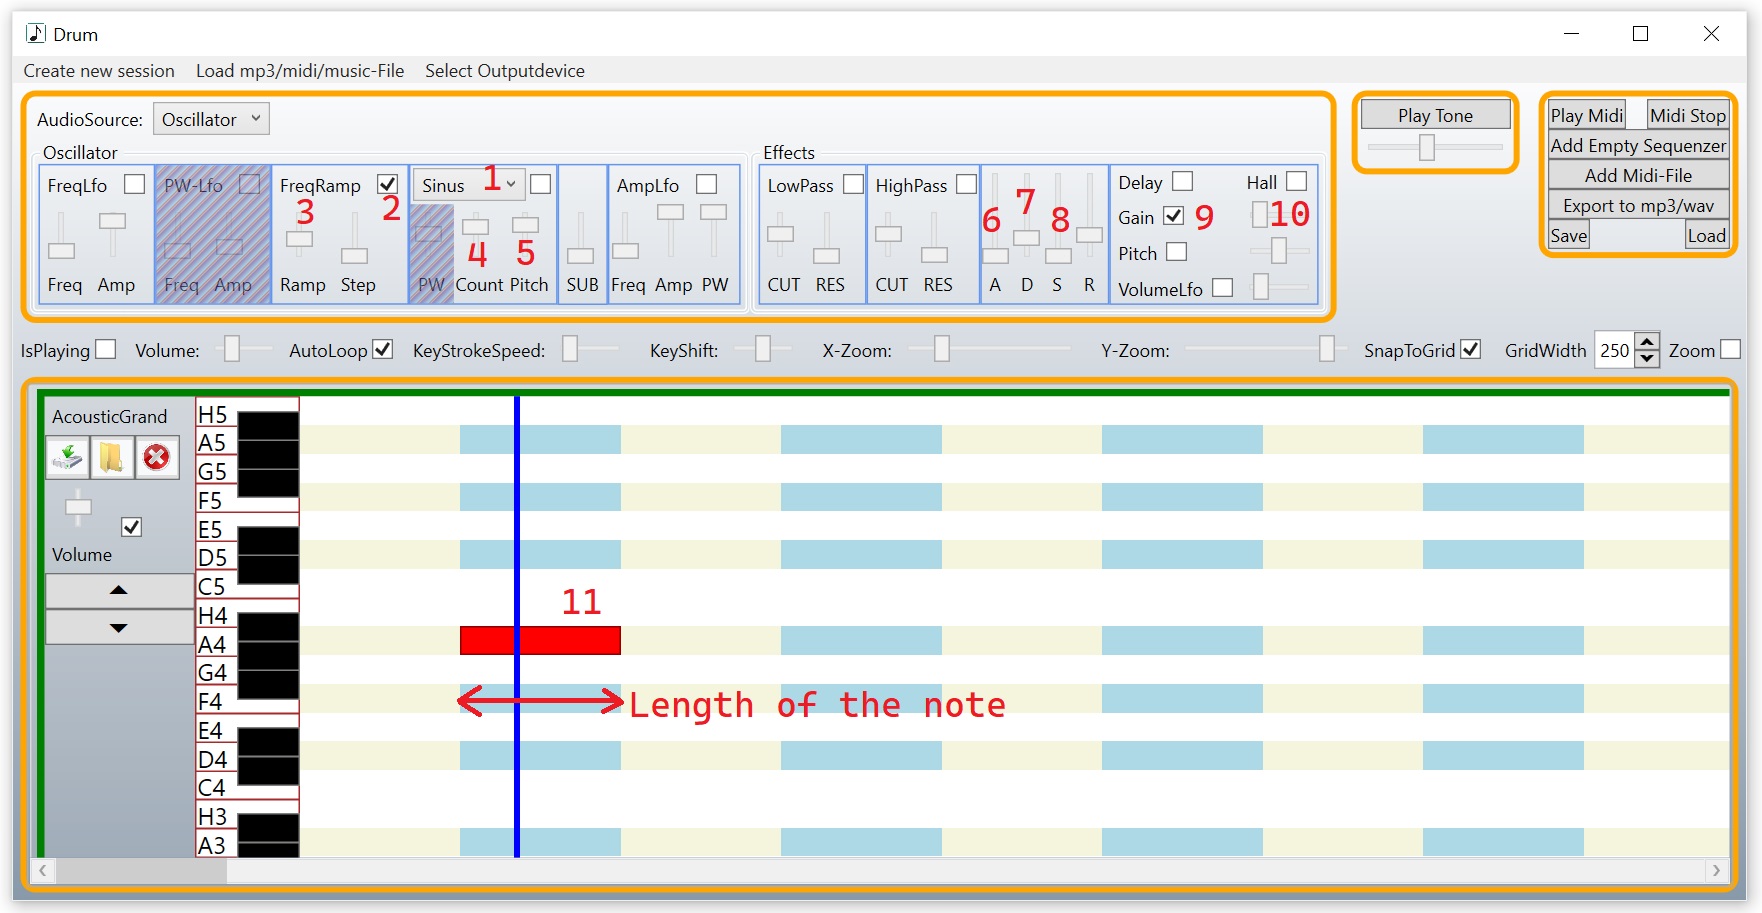
Task: Click the GridWidth increment arrow
Action: click(x=1647, y=341)
